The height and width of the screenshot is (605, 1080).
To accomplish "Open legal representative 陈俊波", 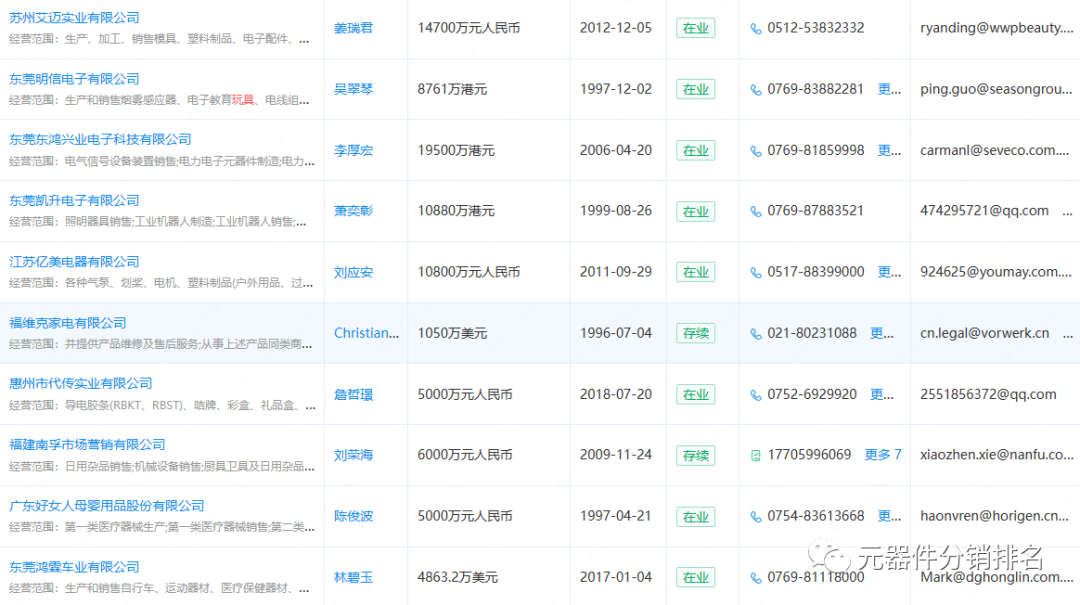I will (x=353, y=516).
